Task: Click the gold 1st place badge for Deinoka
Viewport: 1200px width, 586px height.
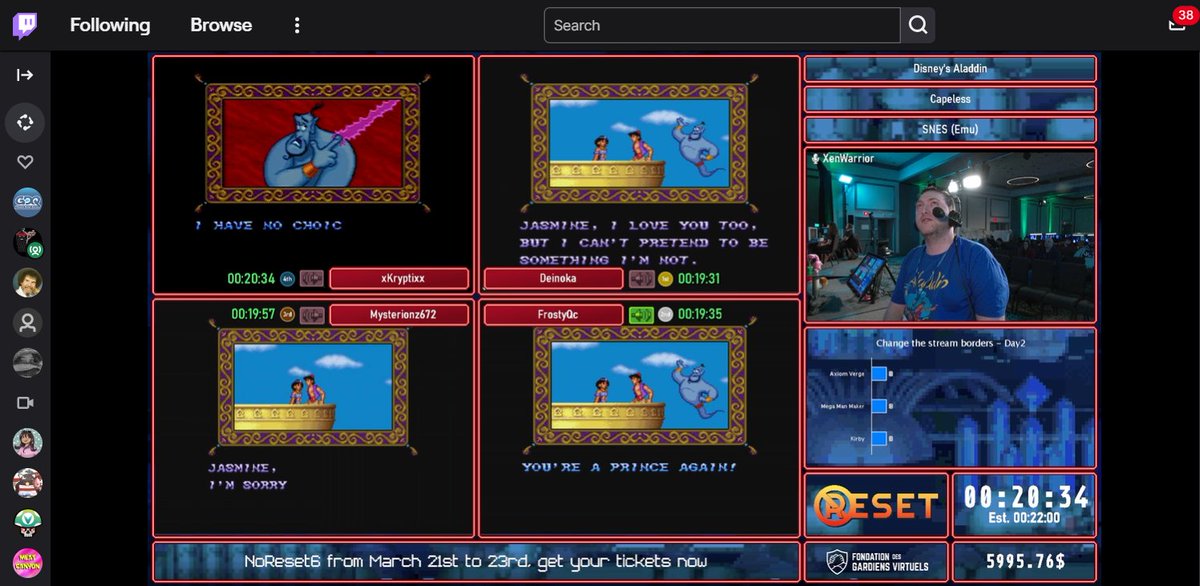Action: click(665, 279)
